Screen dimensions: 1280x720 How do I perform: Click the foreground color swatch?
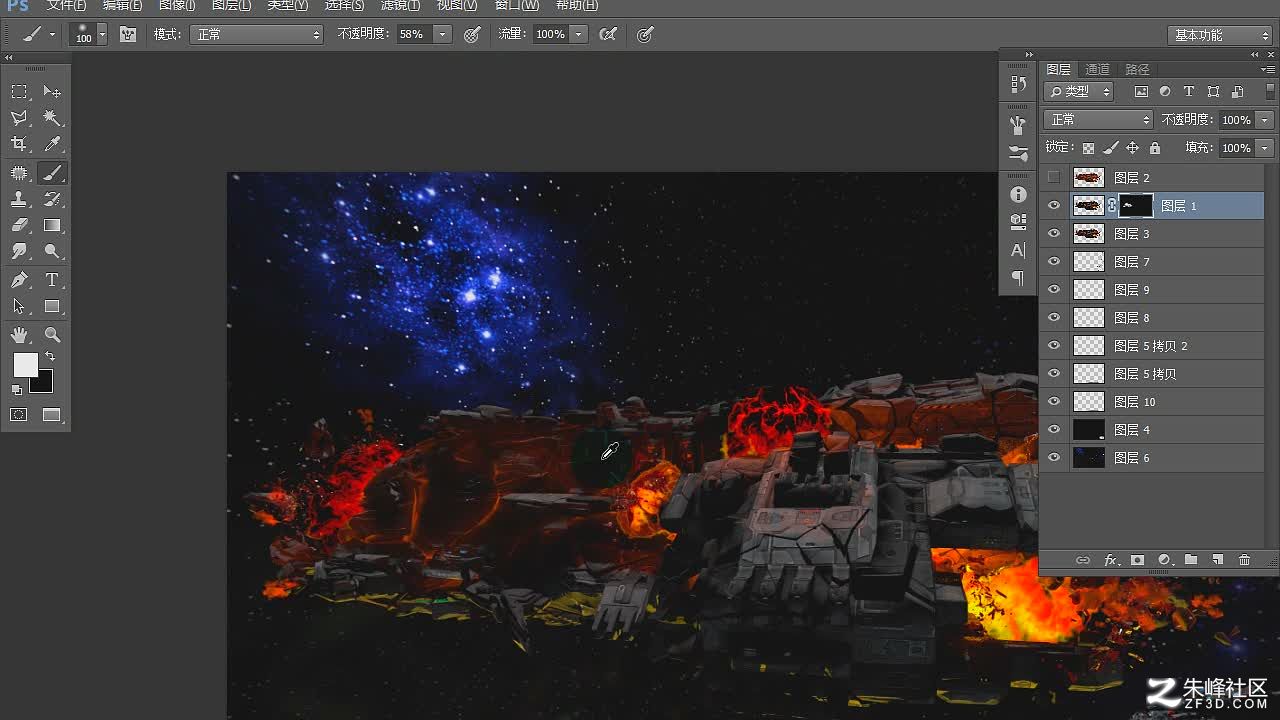(25, 365)
